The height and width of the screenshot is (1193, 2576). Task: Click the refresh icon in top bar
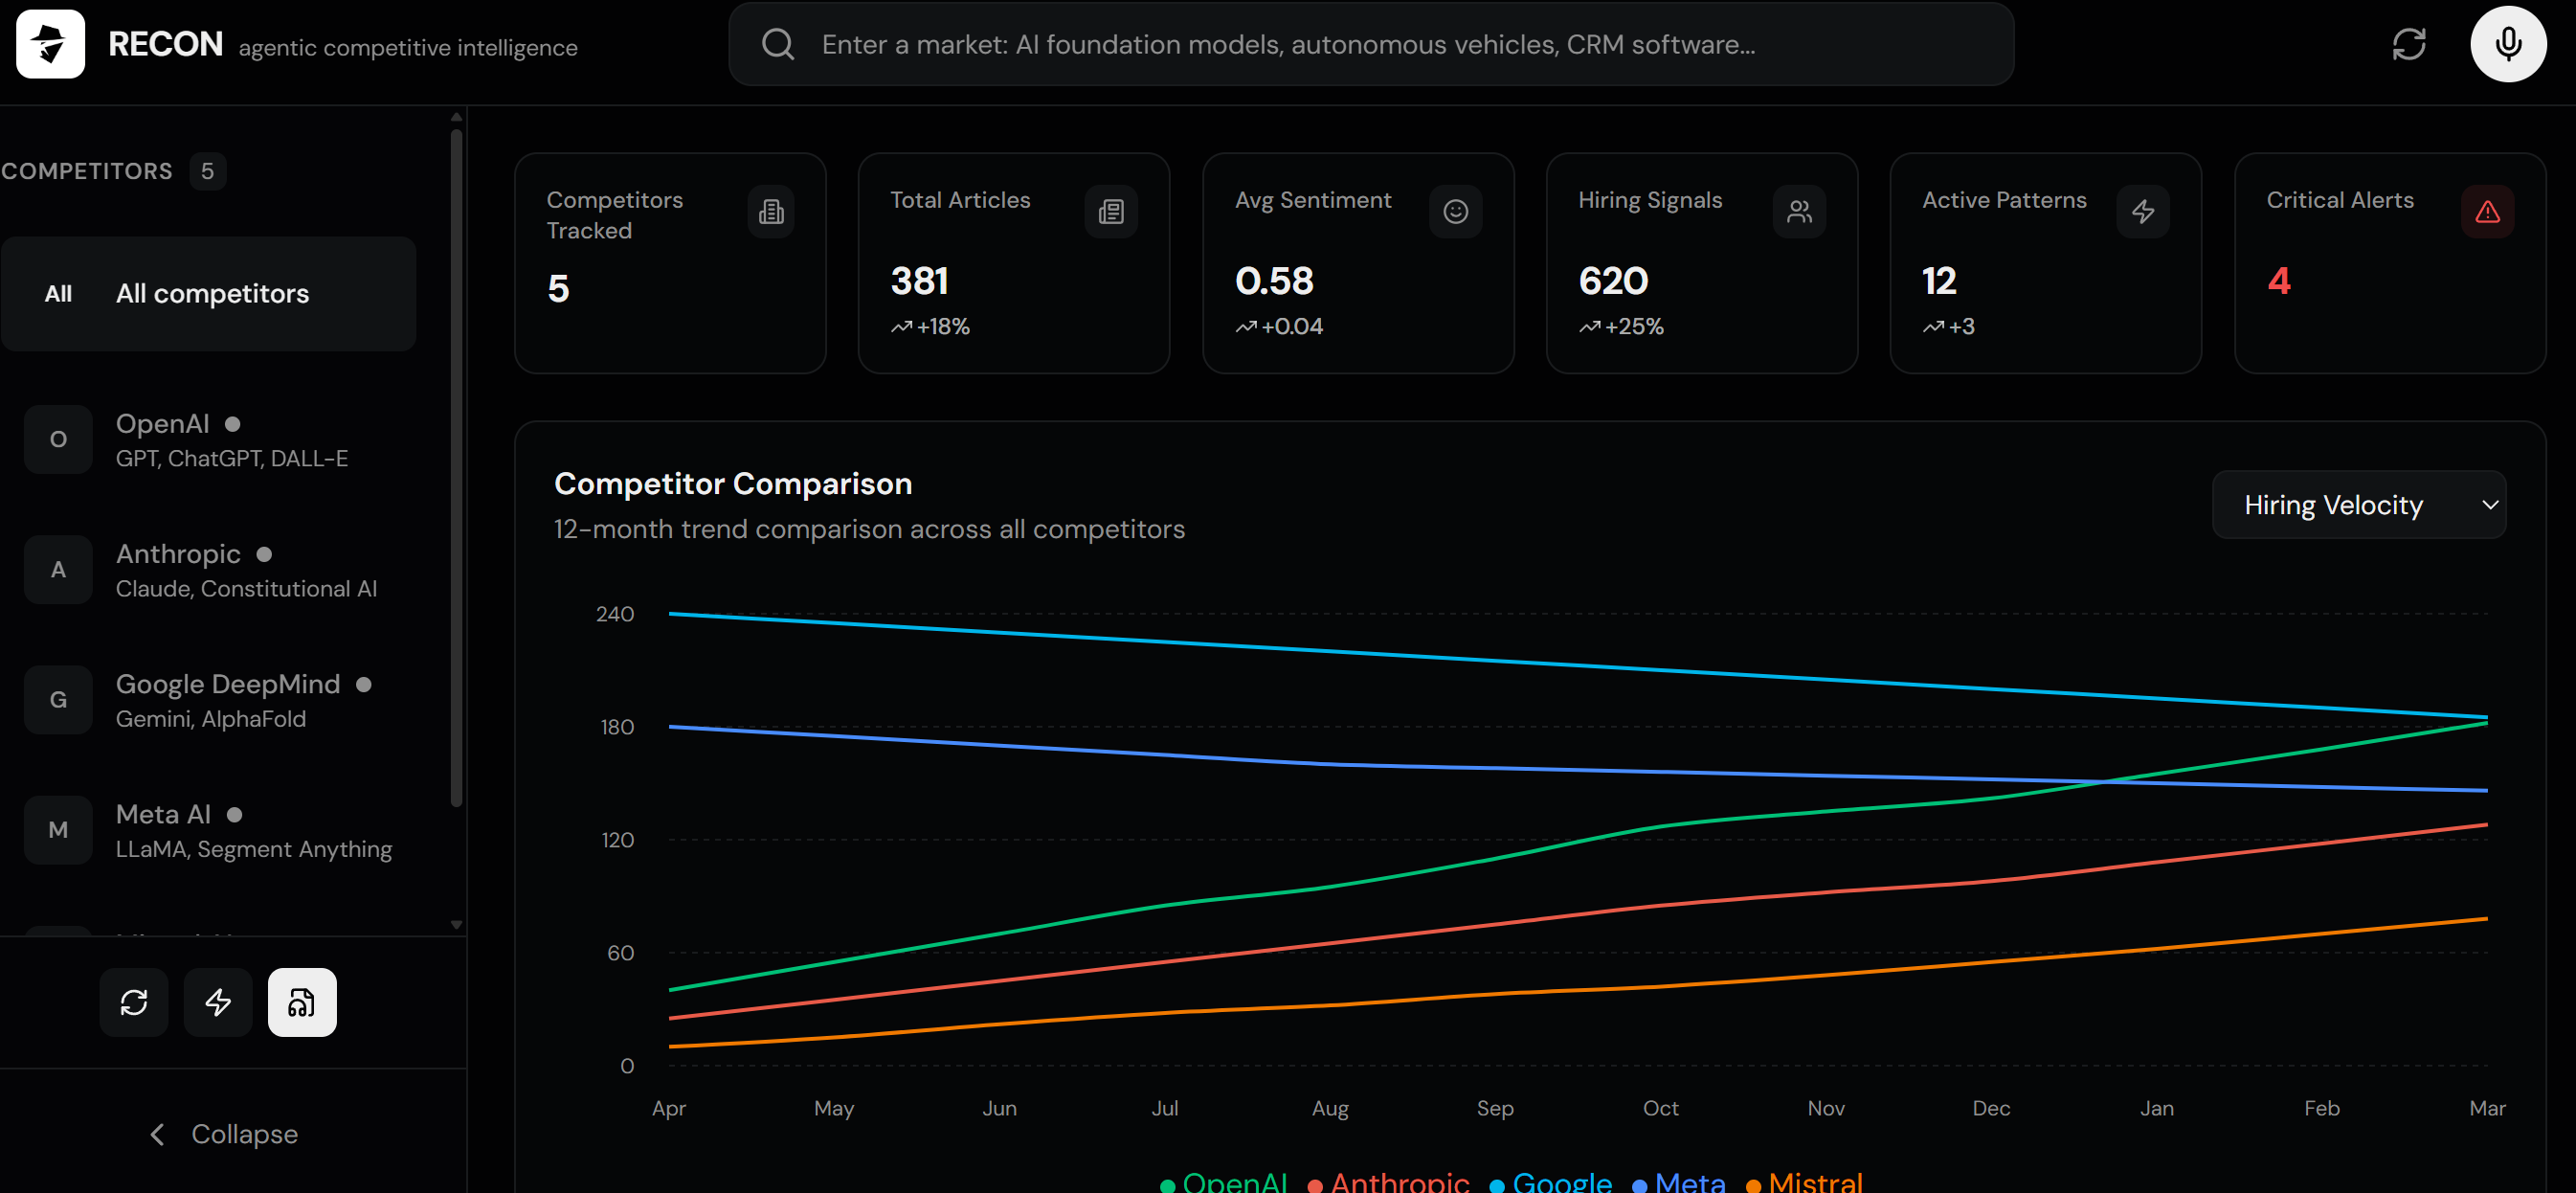click(2408, 44)
